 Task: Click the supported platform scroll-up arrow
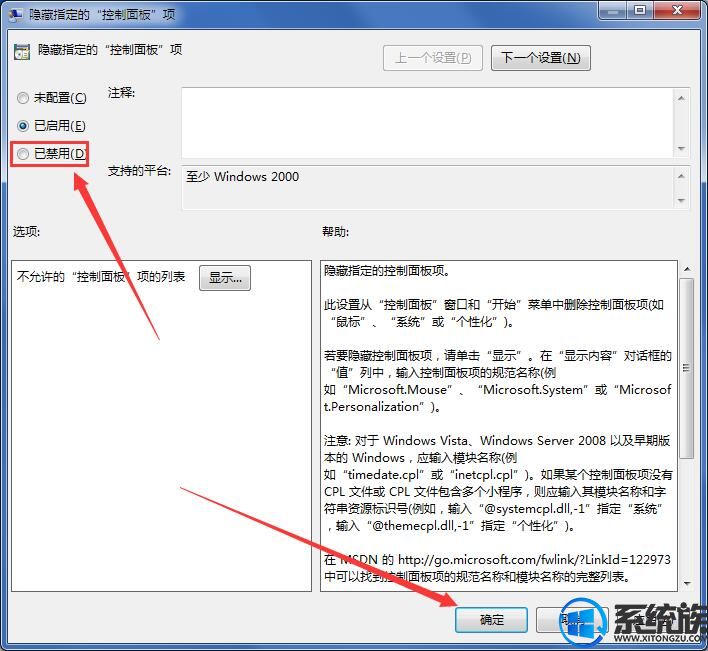pos(681,176)
